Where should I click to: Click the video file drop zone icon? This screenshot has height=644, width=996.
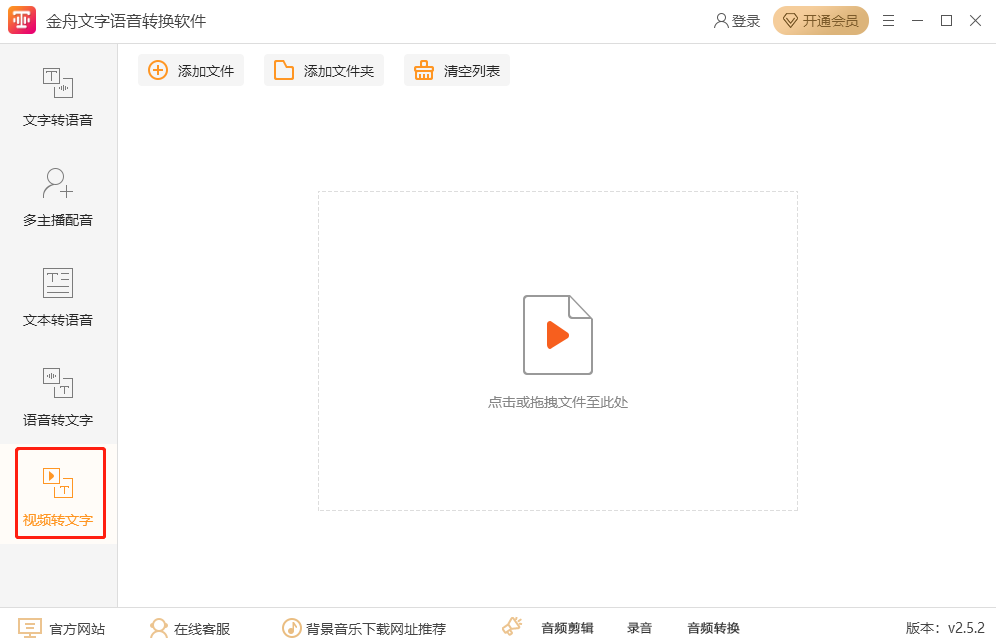[557, 335]
